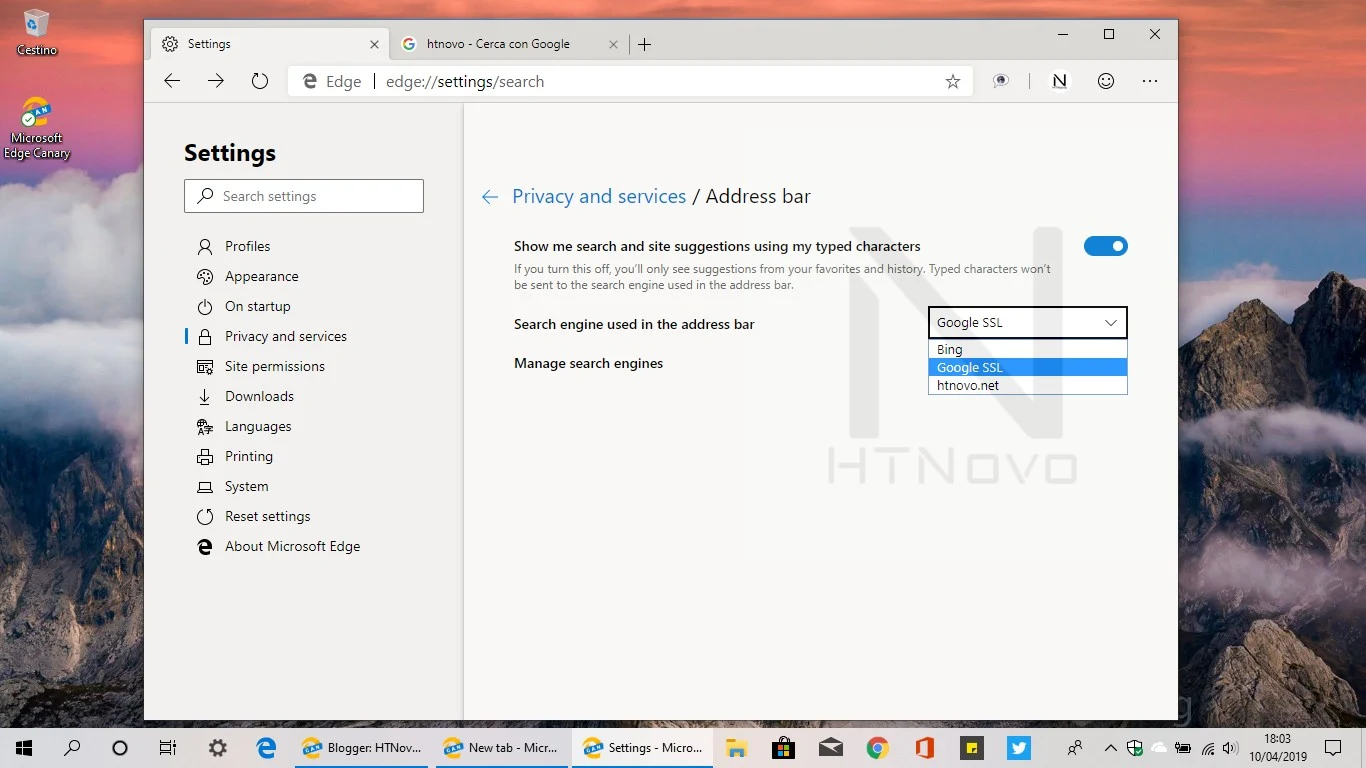Open Mail app from taskbar
This screenshot has width=1366, height=768.
[831, 747]
